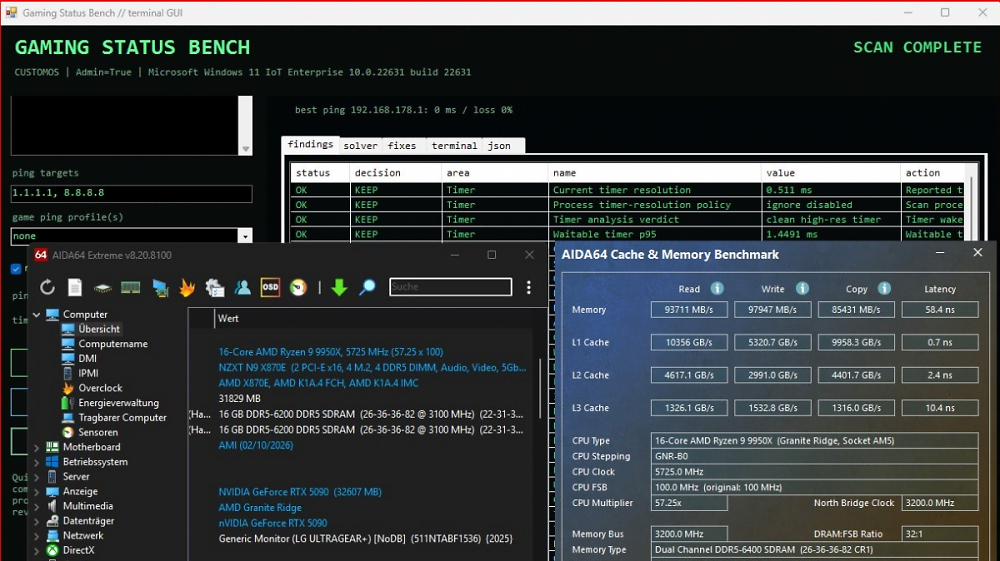Click the AIDA64 refresh toolbar icon
Viewport: 1000px width, 561px height.
(47, 288)
